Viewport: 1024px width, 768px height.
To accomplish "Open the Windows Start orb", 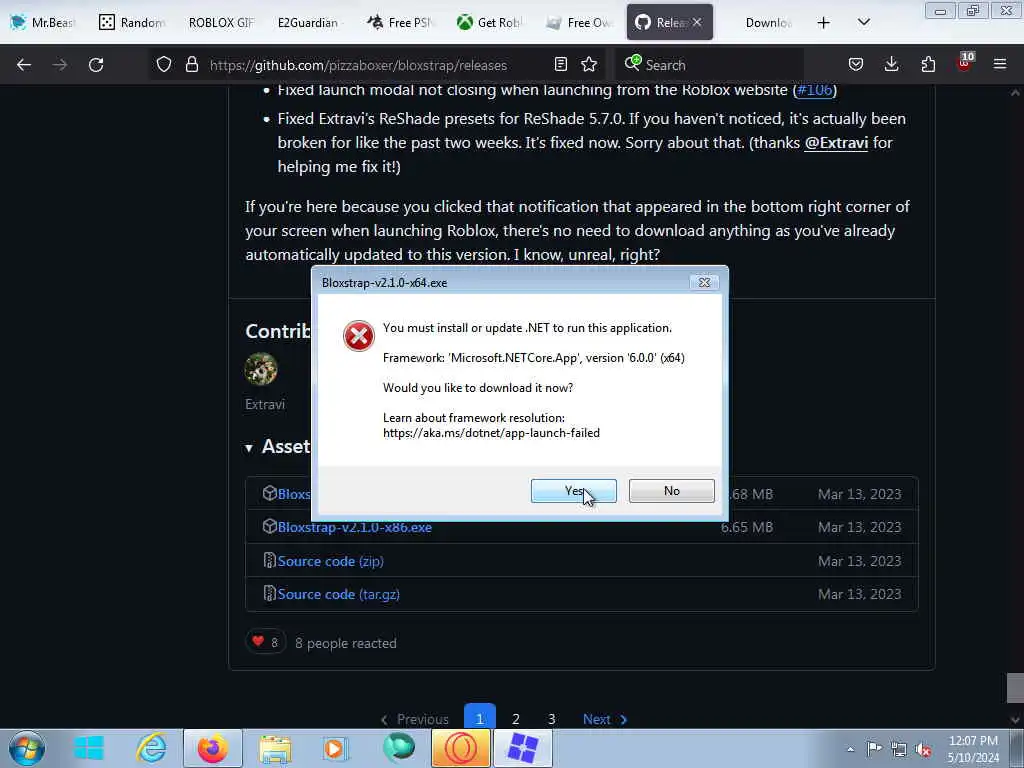I will click(27, 748).
